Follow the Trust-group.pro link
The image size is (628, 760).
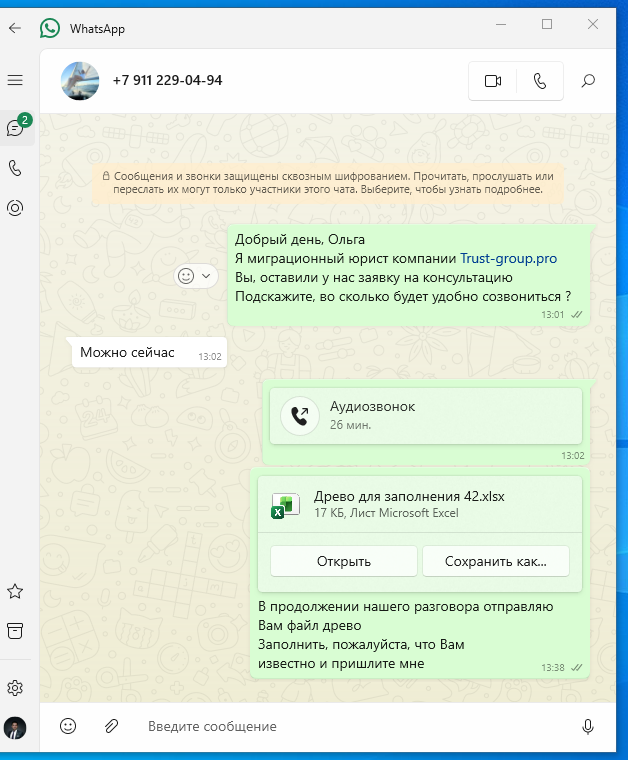coord(508,258)
